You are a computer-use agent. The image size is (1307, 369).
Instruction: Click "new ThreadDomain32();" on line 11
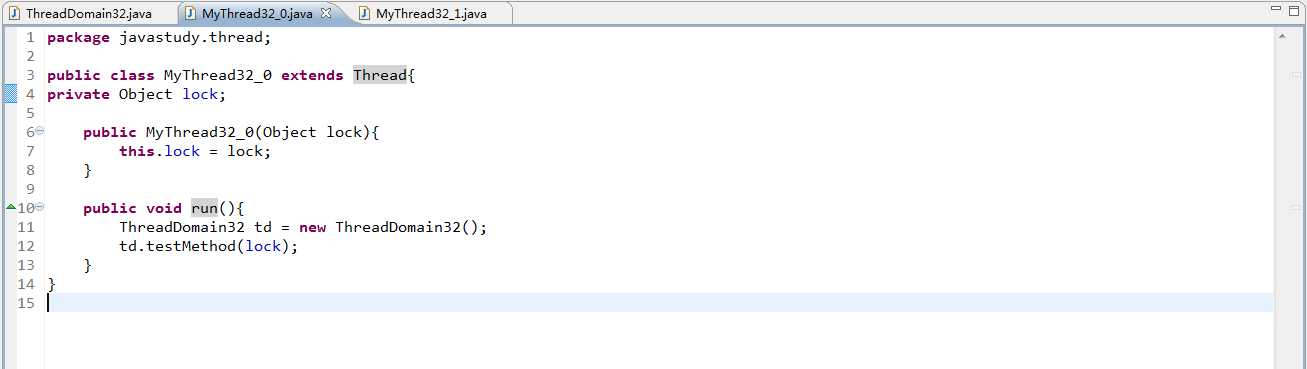(393, 227)
